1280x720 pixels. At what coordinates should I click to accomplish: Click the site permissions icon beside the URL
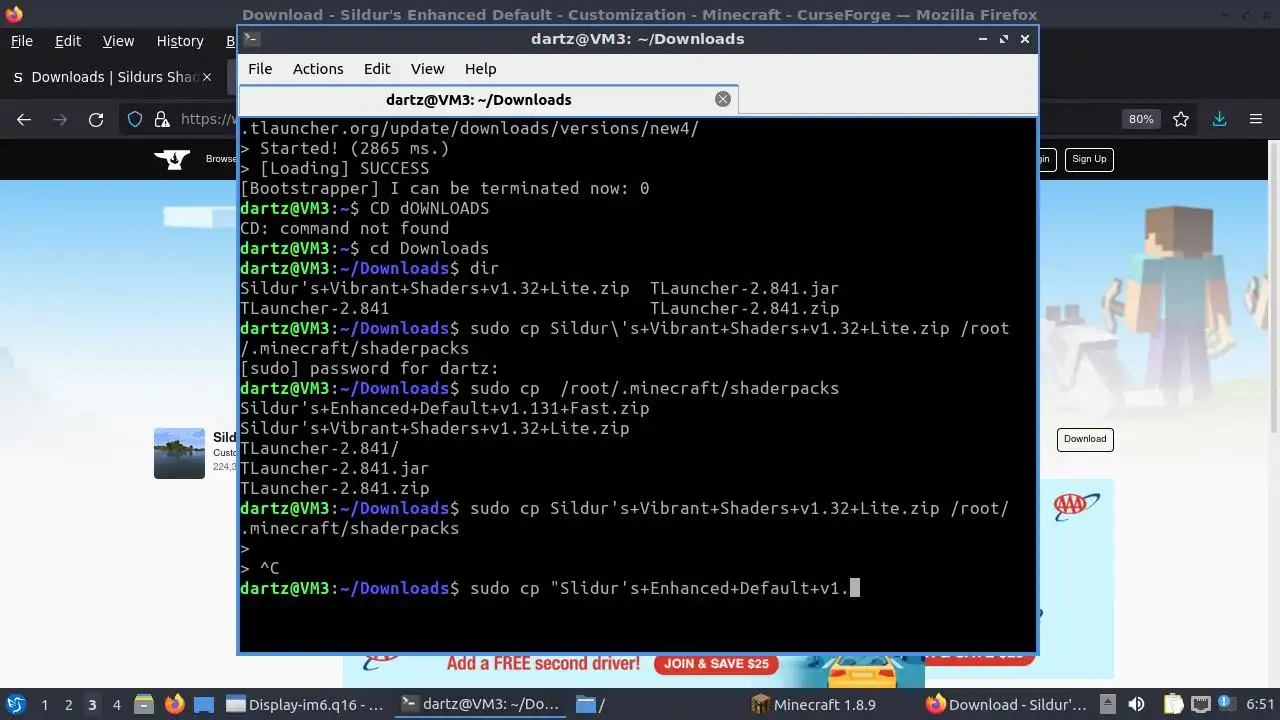pyautogui.click(x=161, y=119)
